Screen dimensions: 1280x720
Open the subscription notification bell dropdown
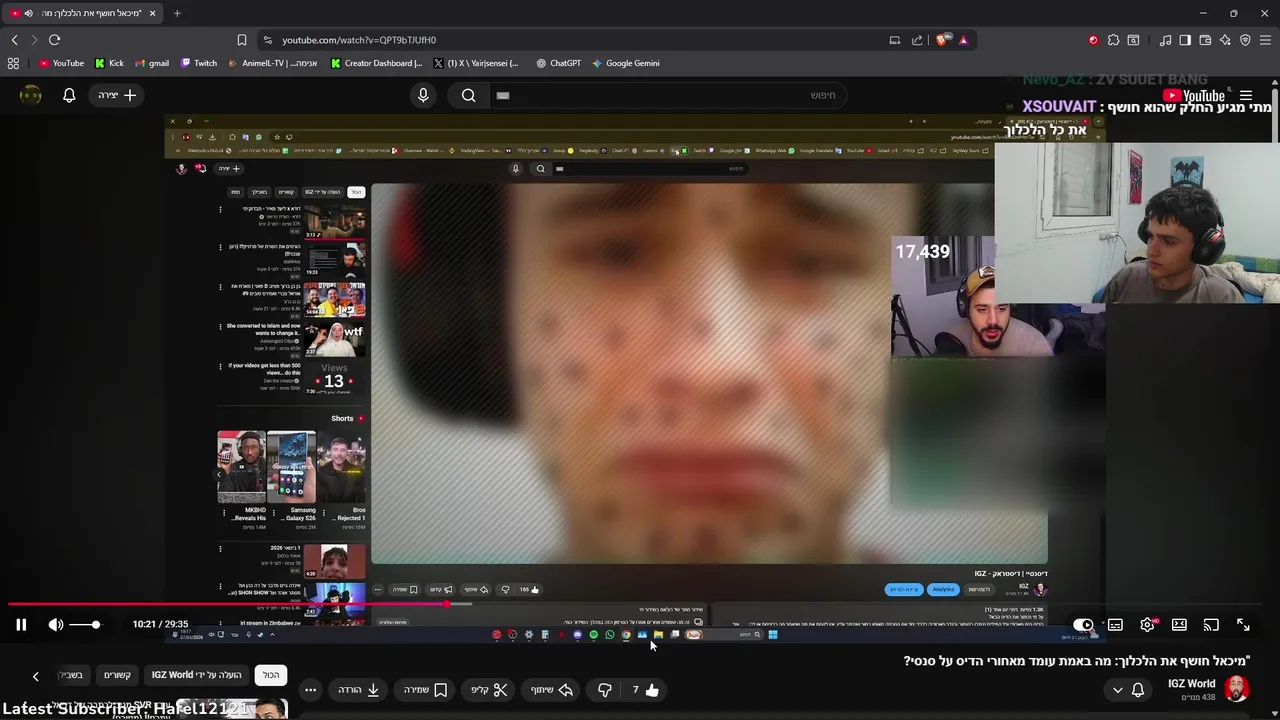pos(1128,690)
